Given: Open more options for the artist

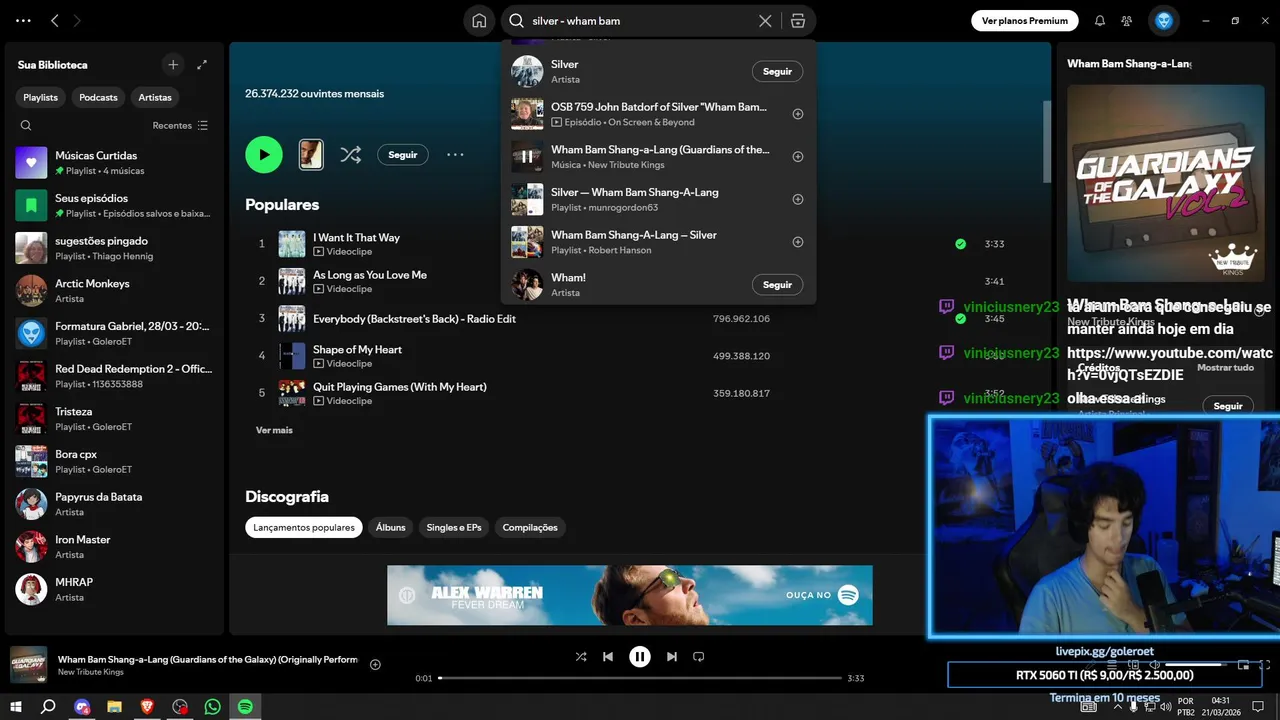Looking at the screenshot, I should pyautogui.click(x=455, y=154).
